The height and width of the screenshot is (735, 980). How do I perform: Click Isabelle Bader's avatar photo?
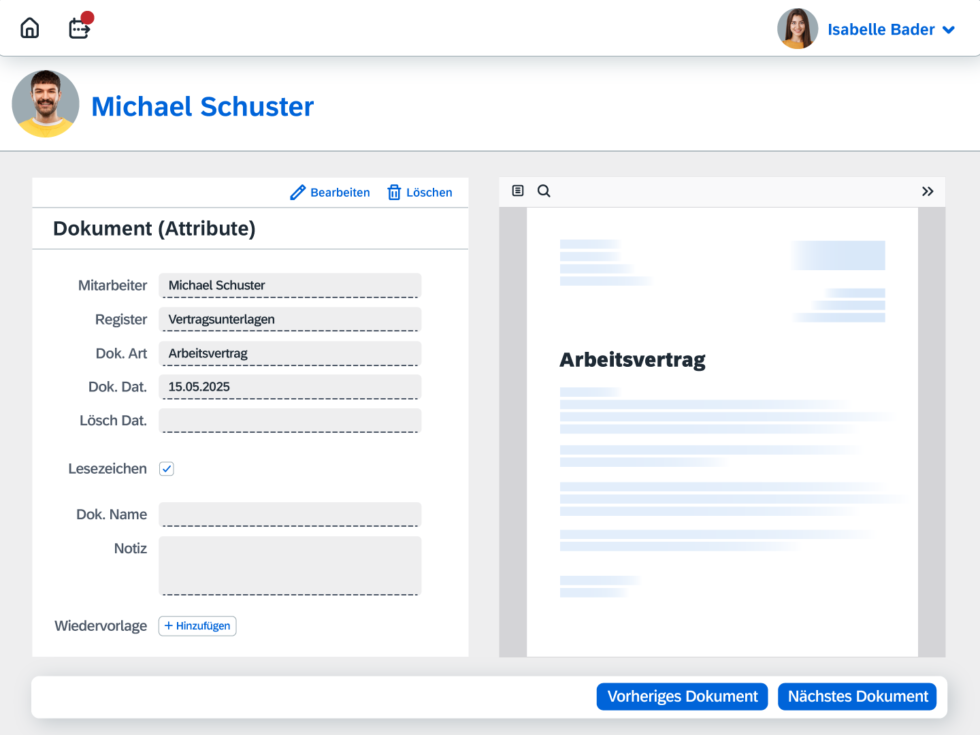click(797, 29)
